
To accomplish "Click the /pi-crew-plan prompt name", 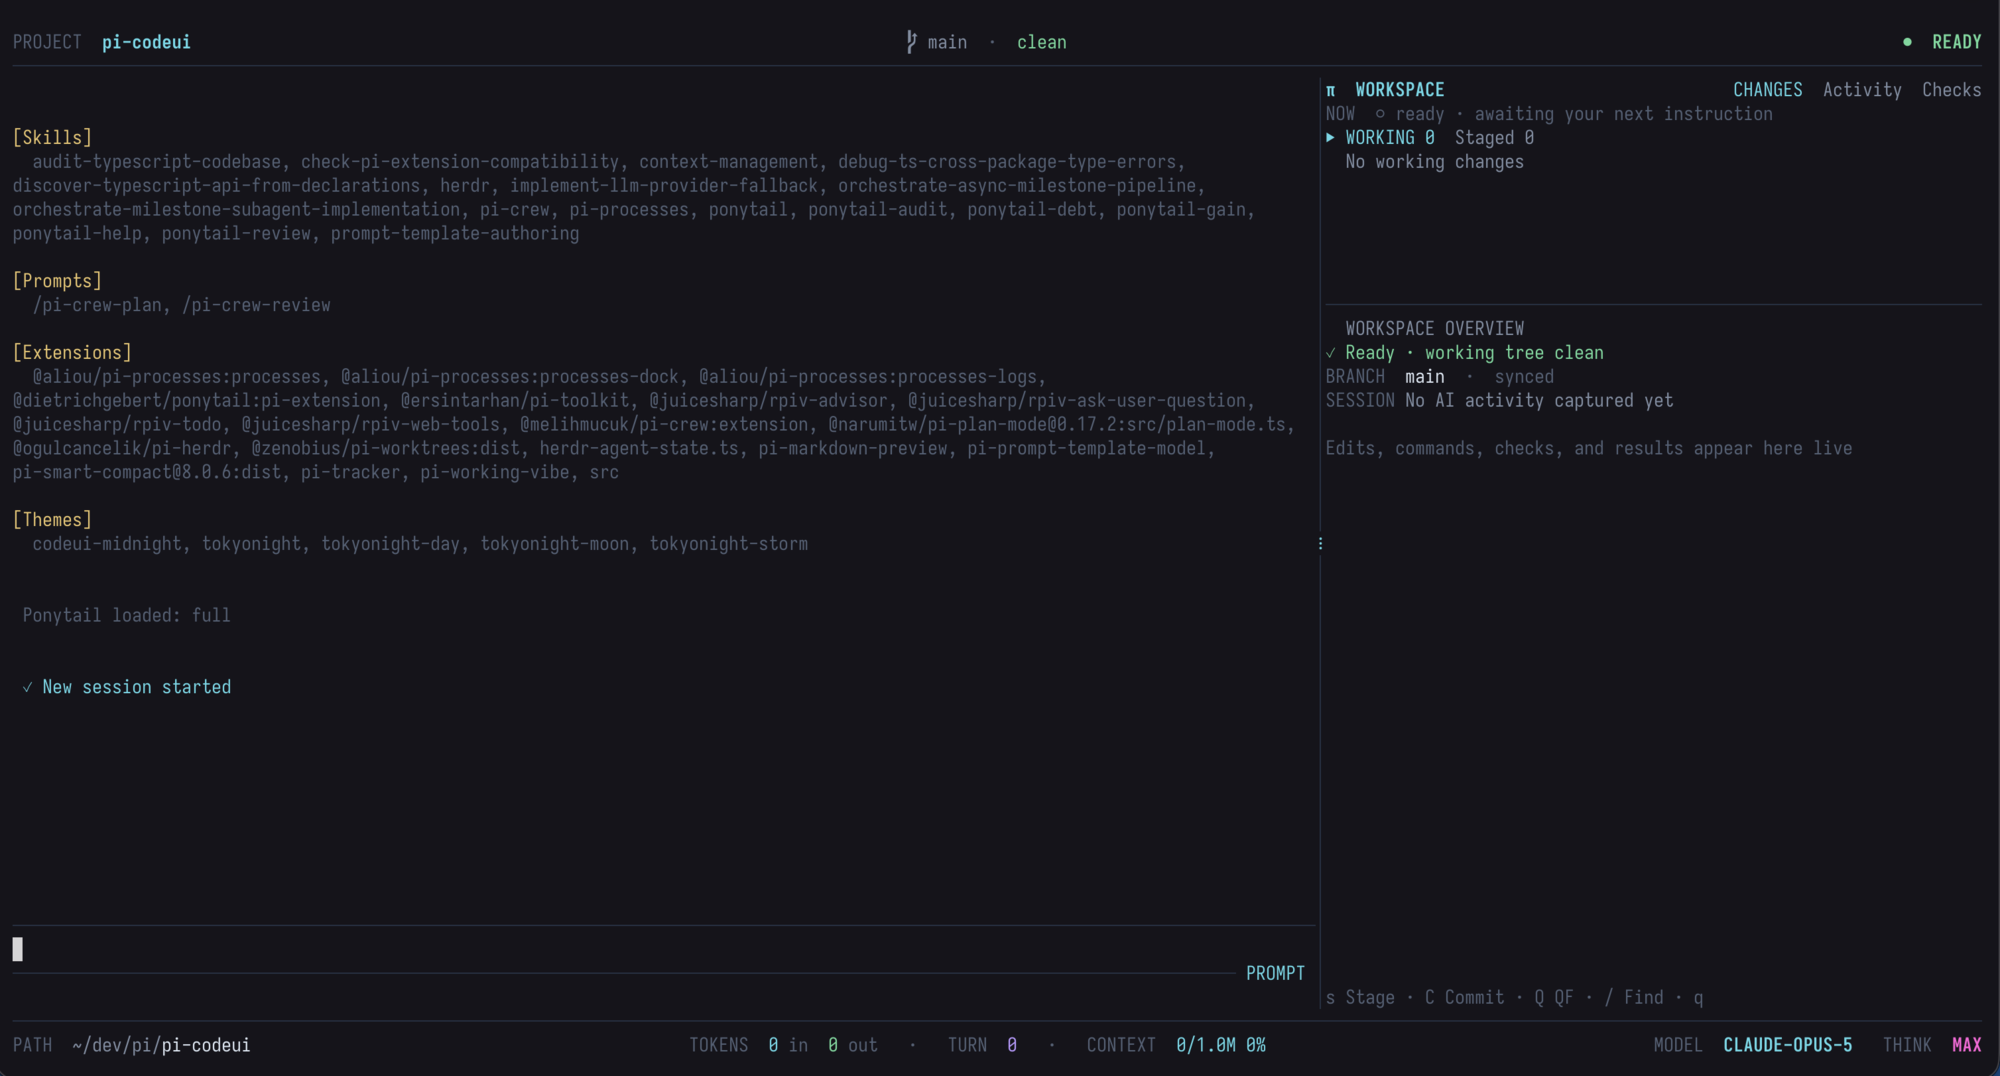I will [97, 305].
